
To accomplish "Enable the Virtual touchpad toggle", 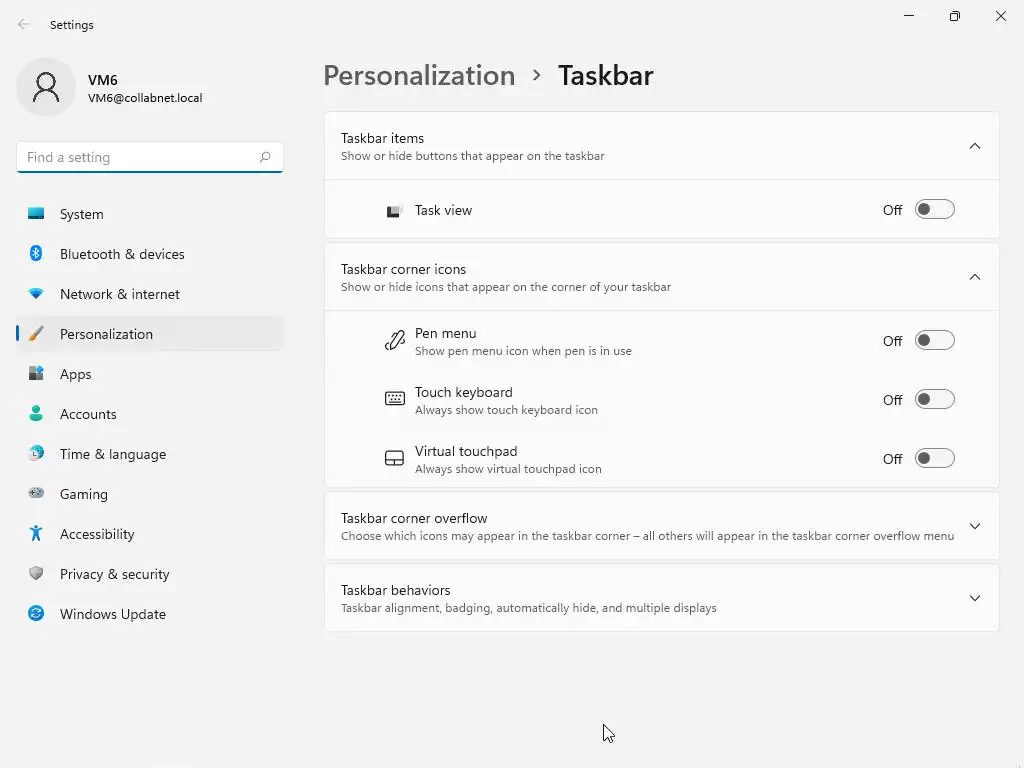I will [934, 459].
